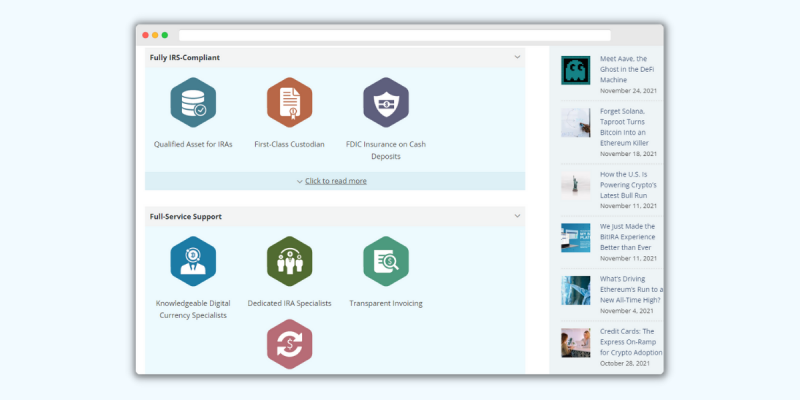Open article 'We Just Made the BitIRA Experience Better'
Viewport: 800px width, 400px height.
coord(628,237)
